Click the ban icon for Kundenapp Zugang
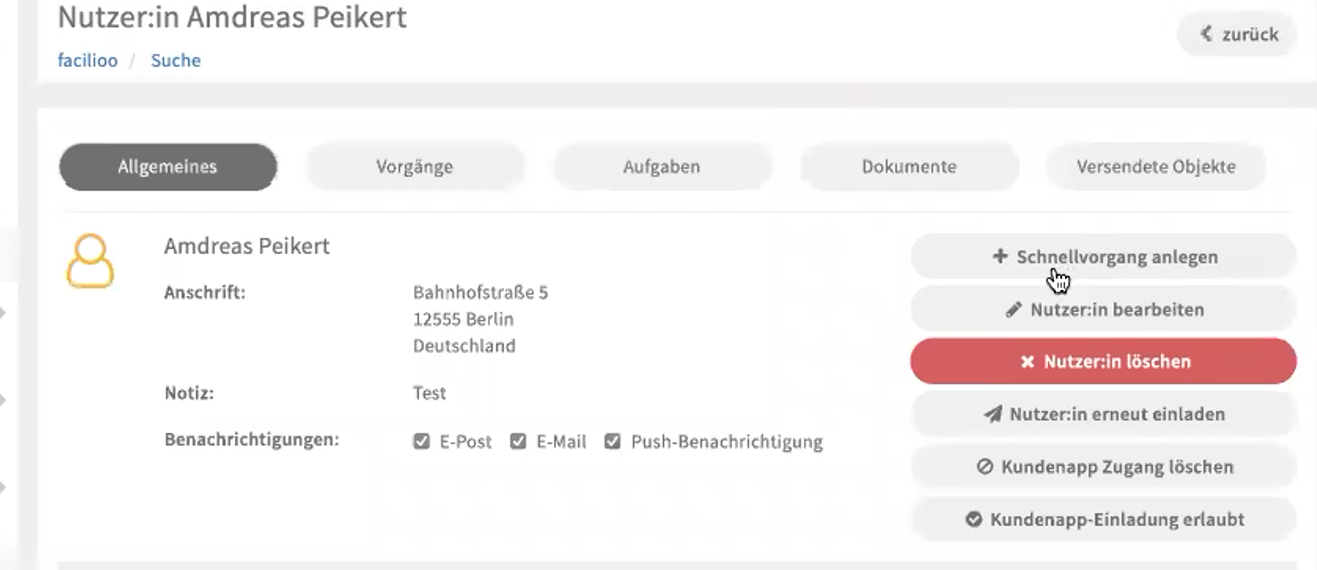This screenshot has height=570, width=1317. (984, 467)
